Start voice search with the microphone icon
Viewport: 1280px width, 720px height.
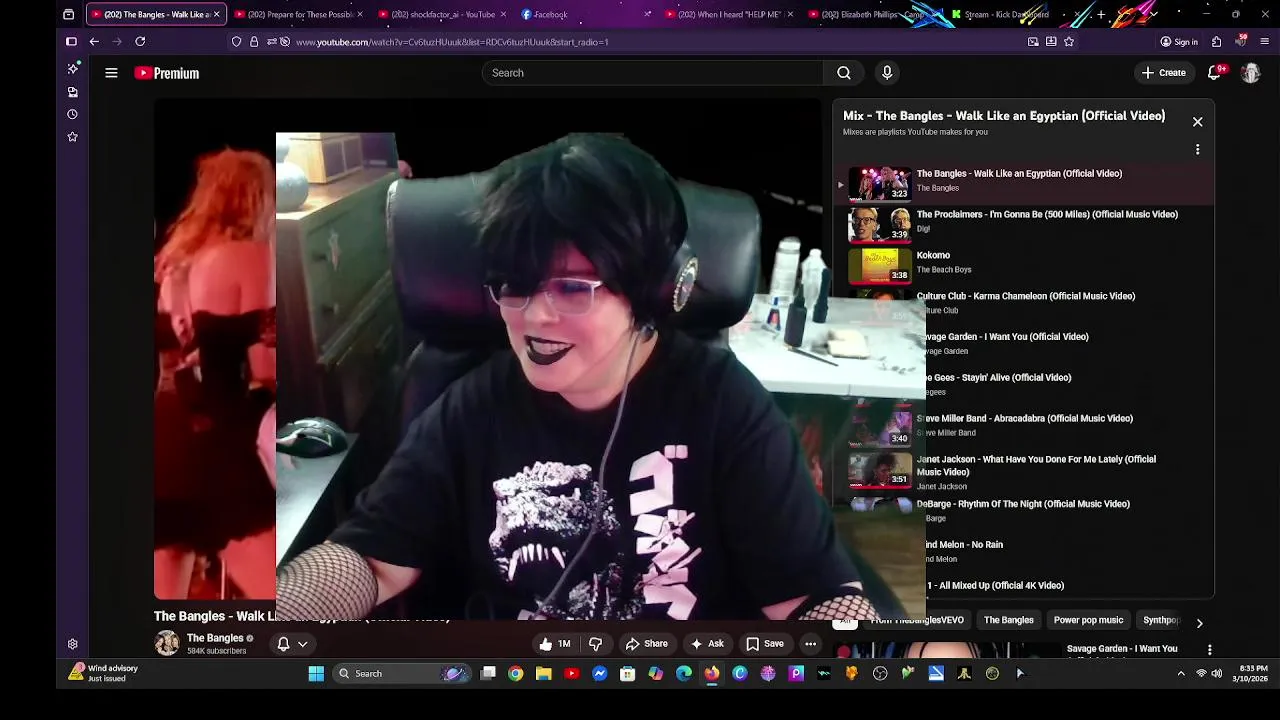[x=887, y=73]
